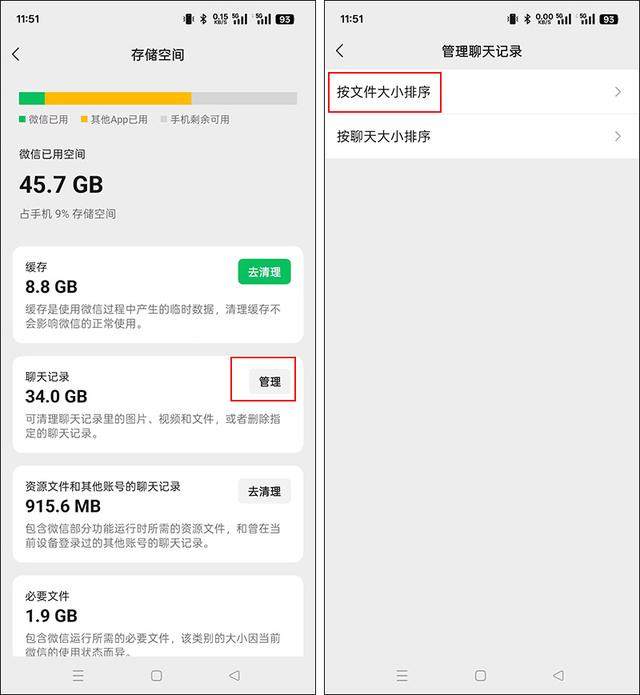Tap 34.0 GB chat records value

(x=56, y=396)
